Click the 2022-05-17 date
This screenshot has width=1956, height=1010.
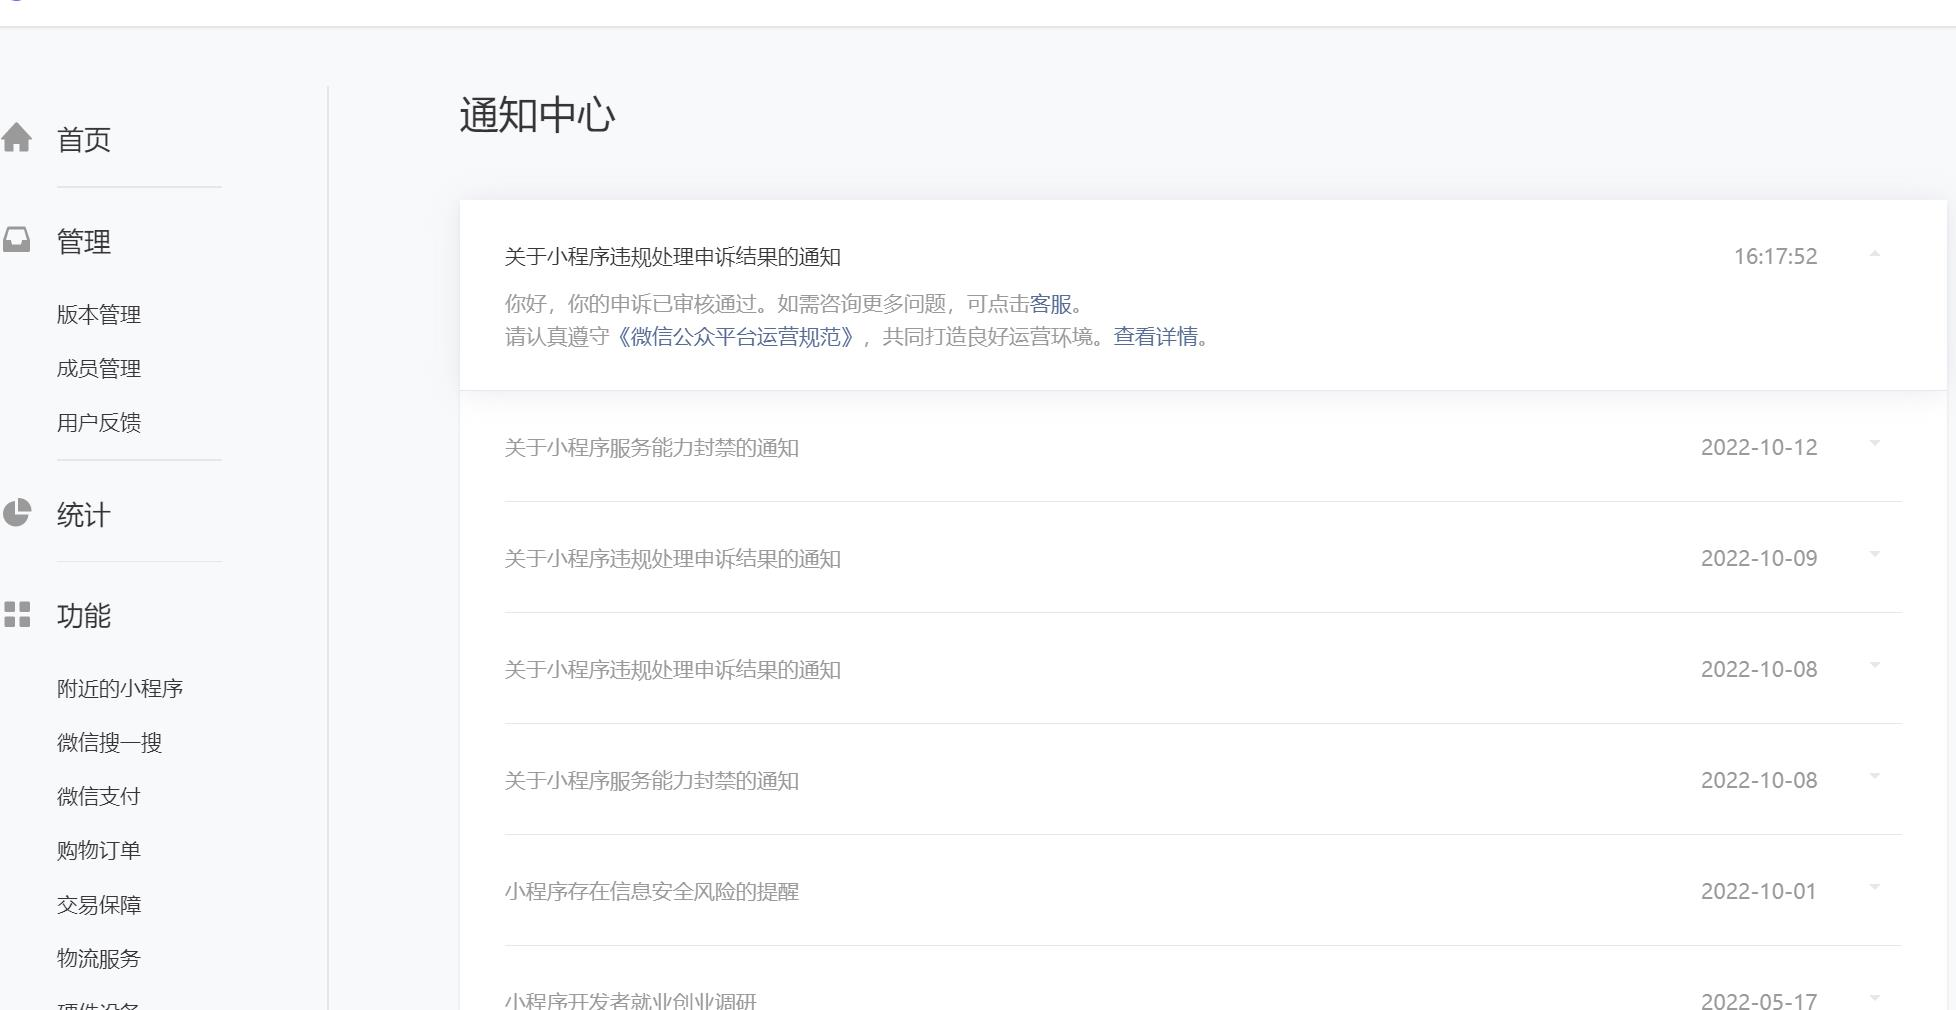[x=1759, y=1000]
